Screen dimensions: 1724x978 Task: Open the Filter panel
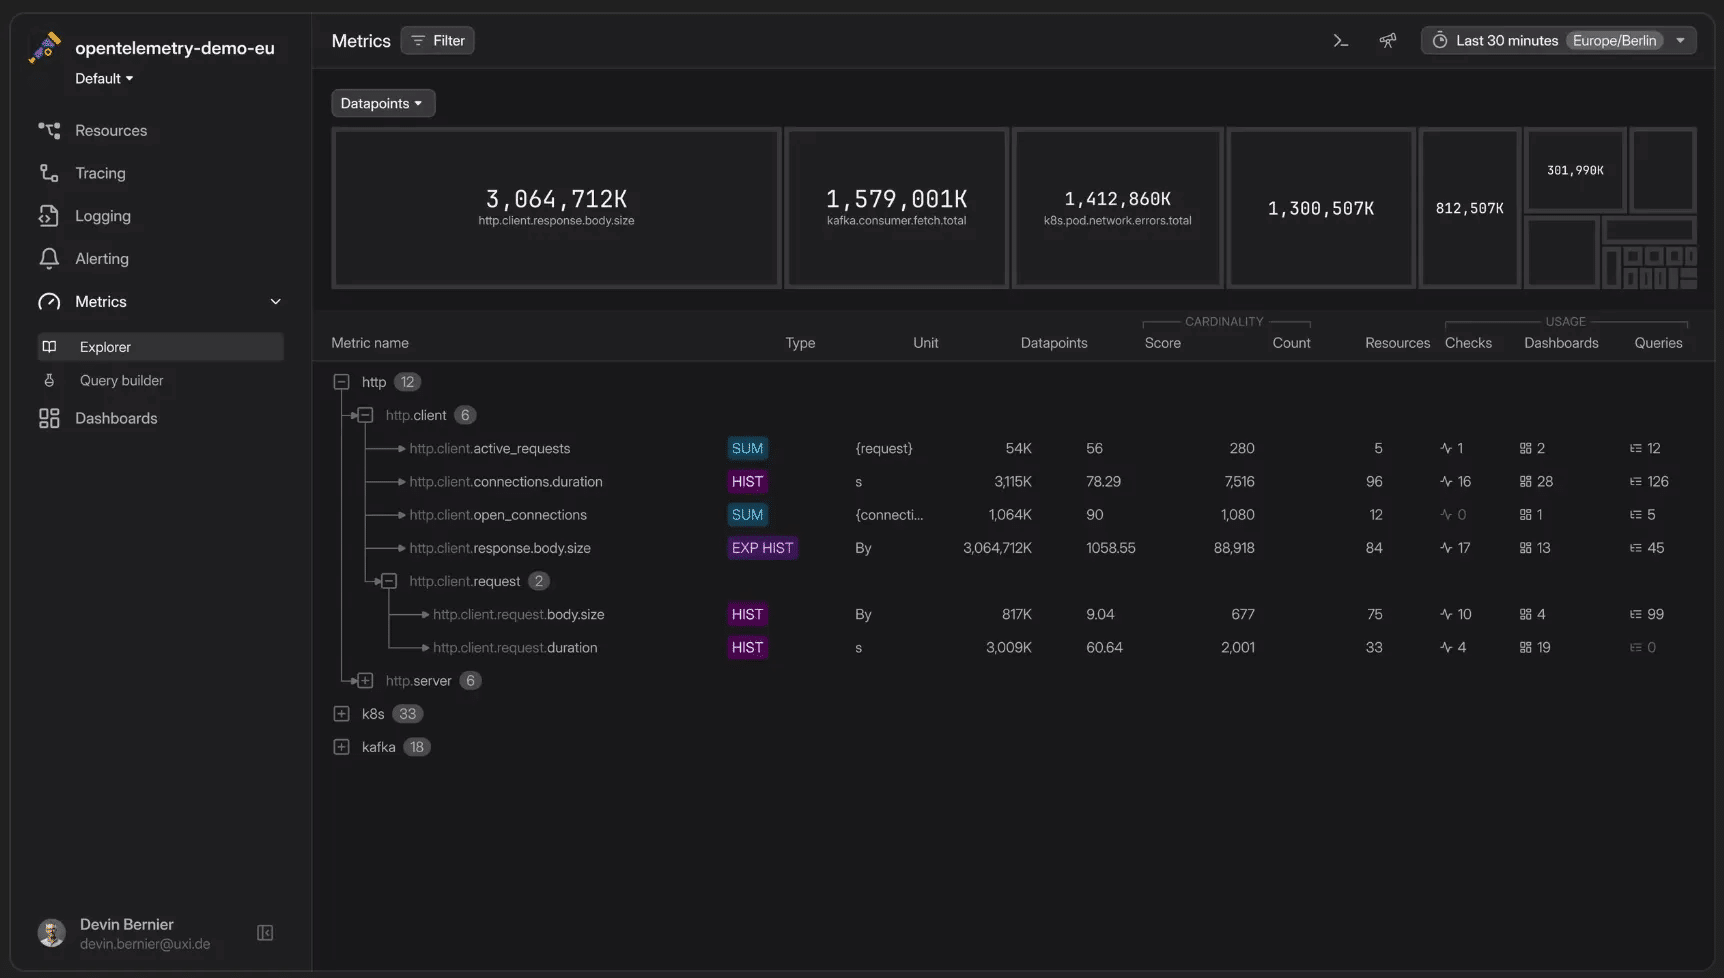437,40
